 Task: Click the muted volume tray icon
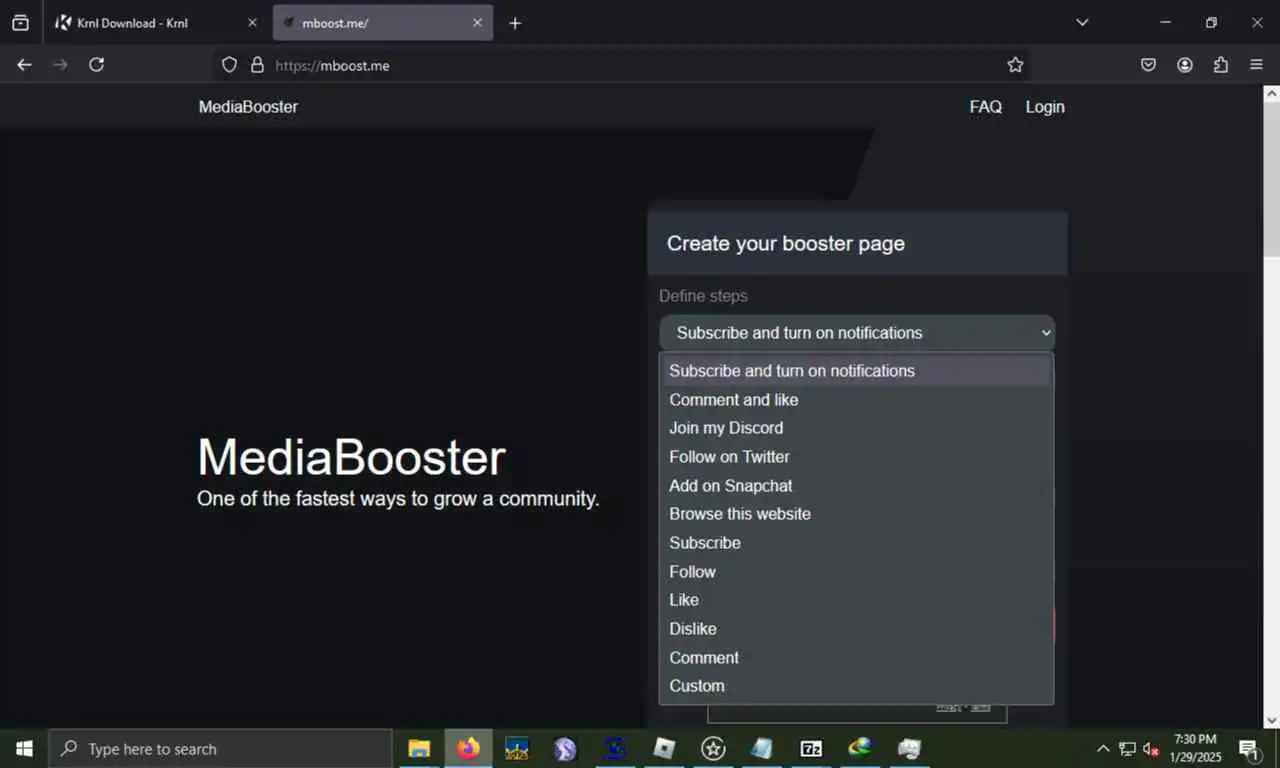pyautogui.click(x=1151, y=749)
